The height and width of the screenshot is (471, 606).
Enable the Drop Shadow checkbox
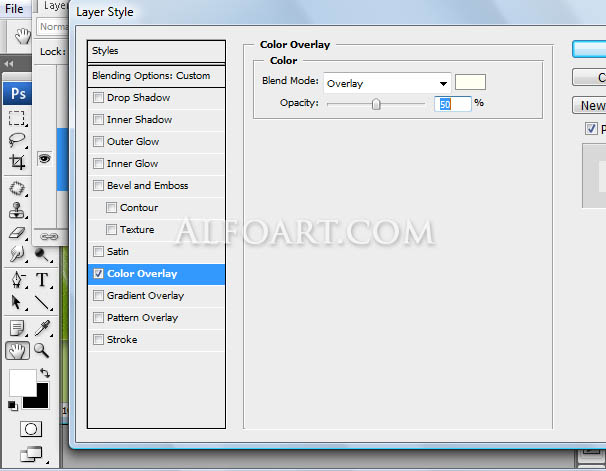pos(98,97)
